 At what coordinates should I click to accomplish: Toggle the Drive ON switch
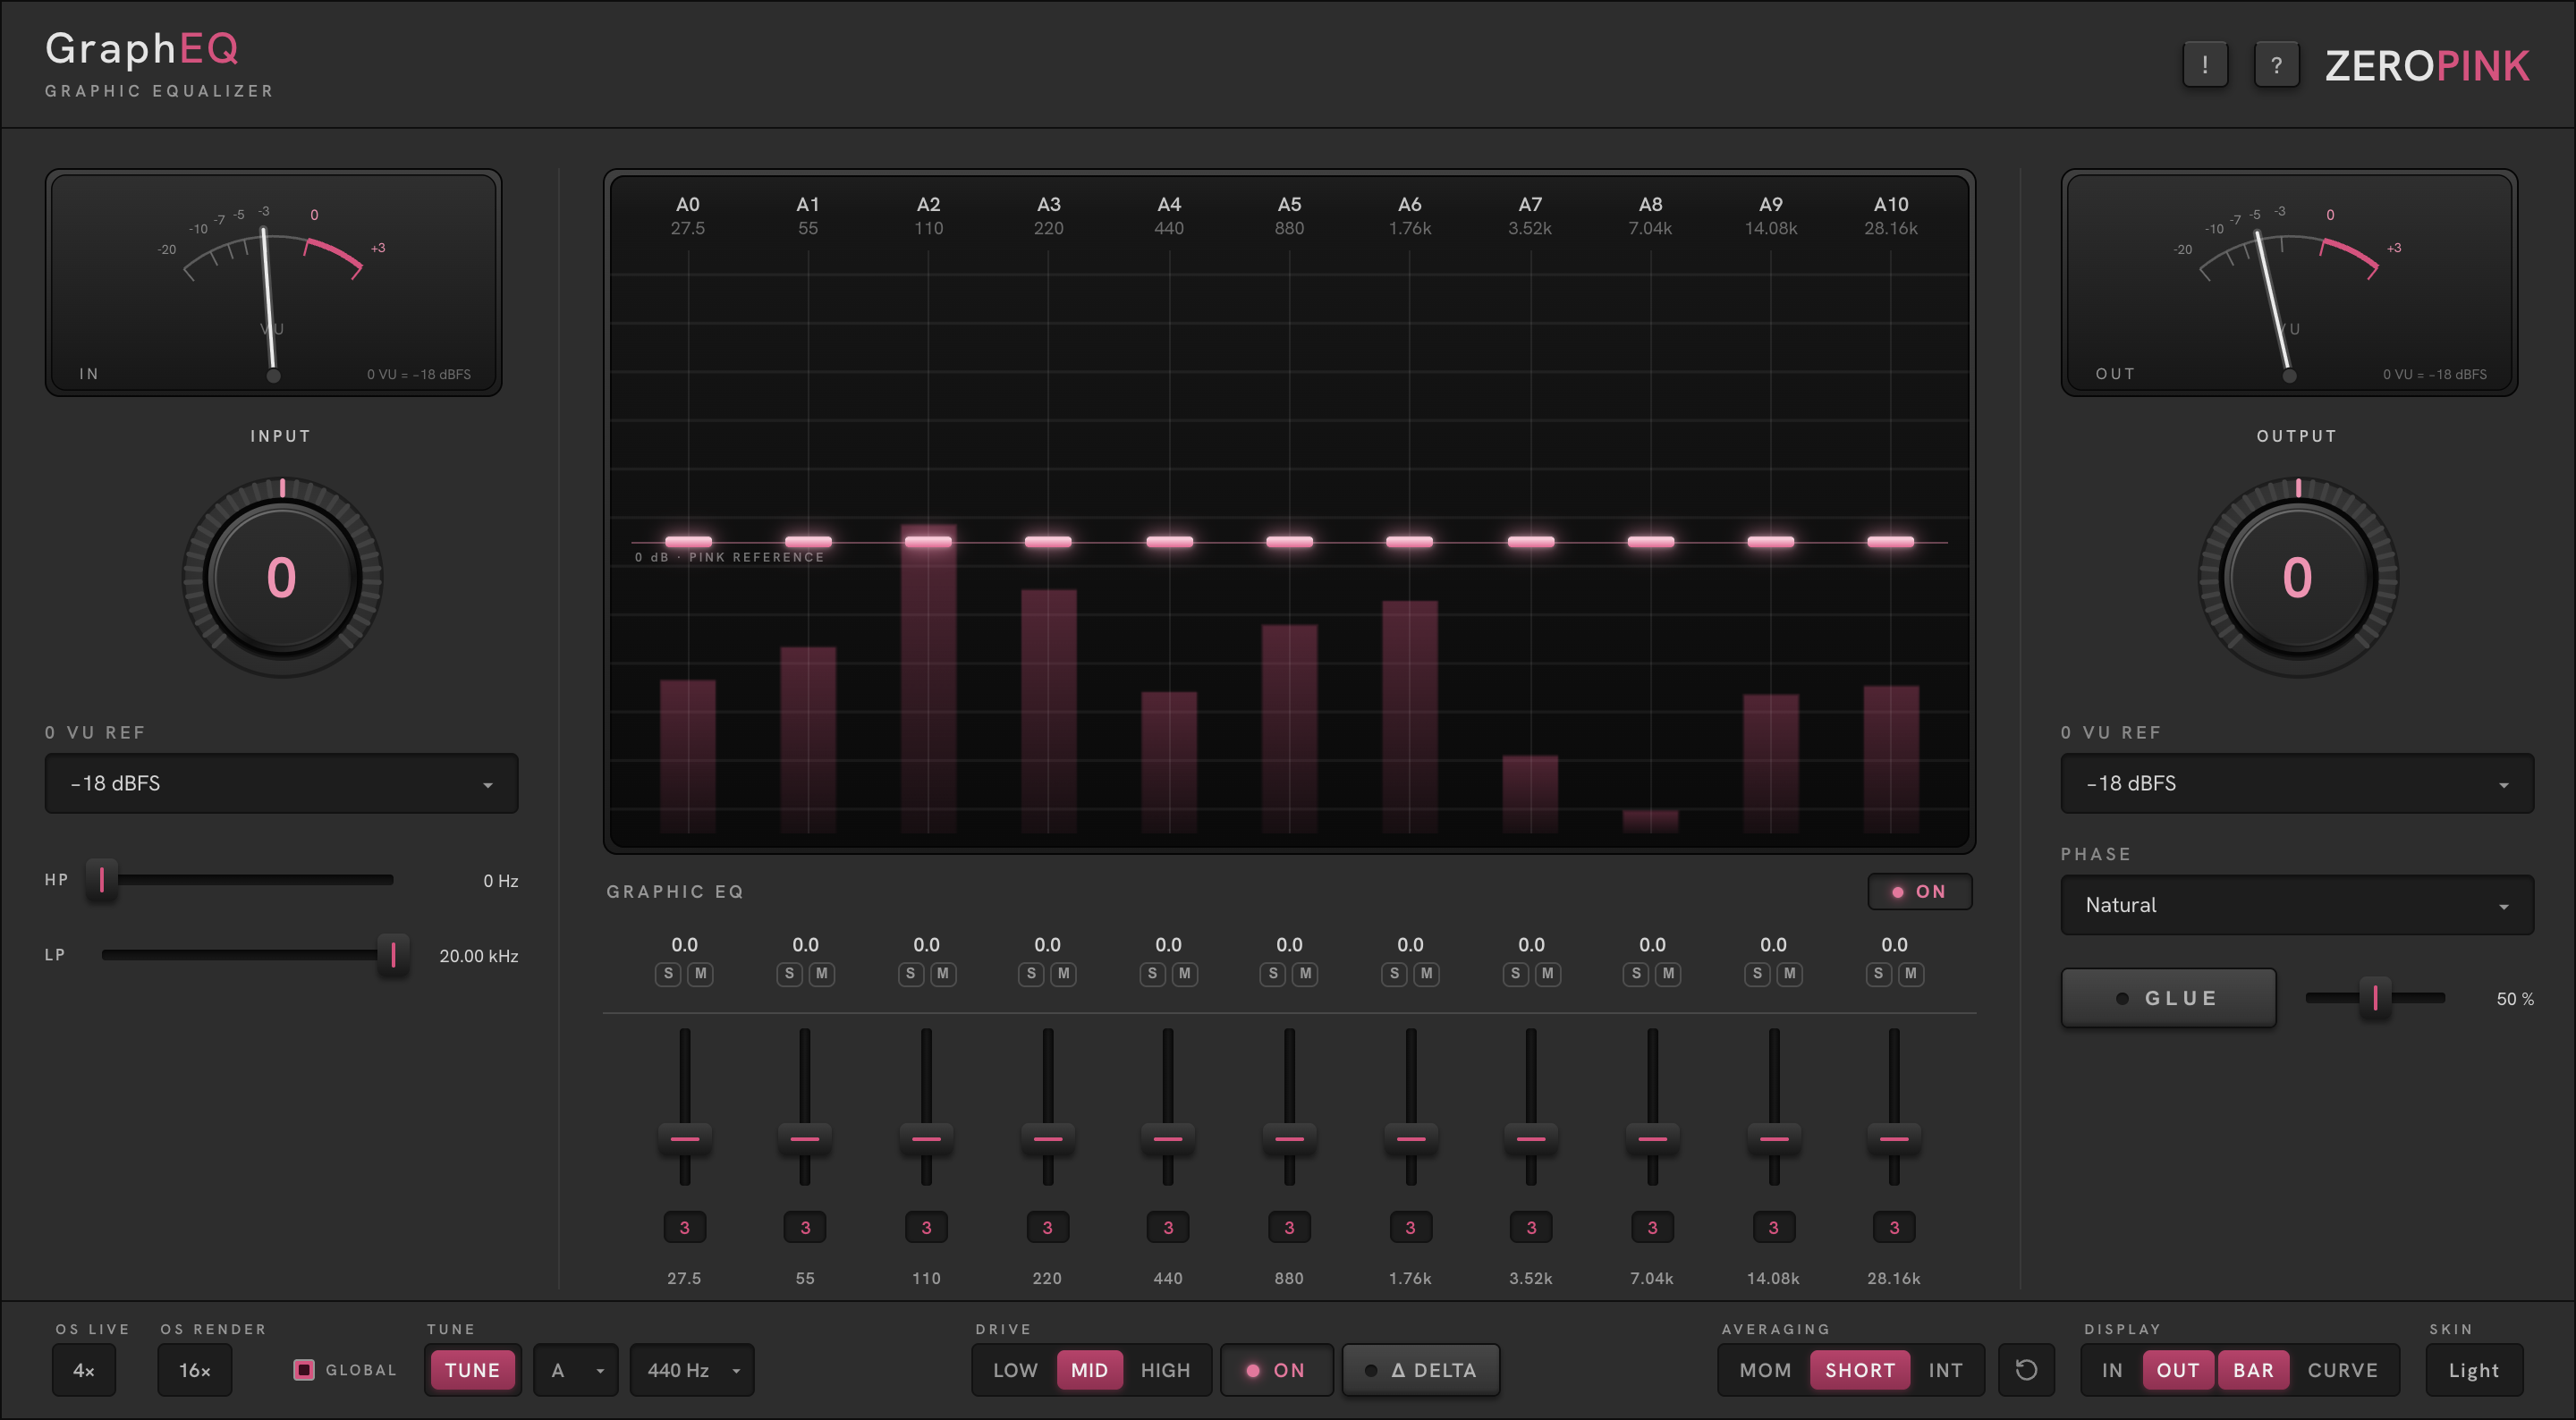point(1276,1370)
